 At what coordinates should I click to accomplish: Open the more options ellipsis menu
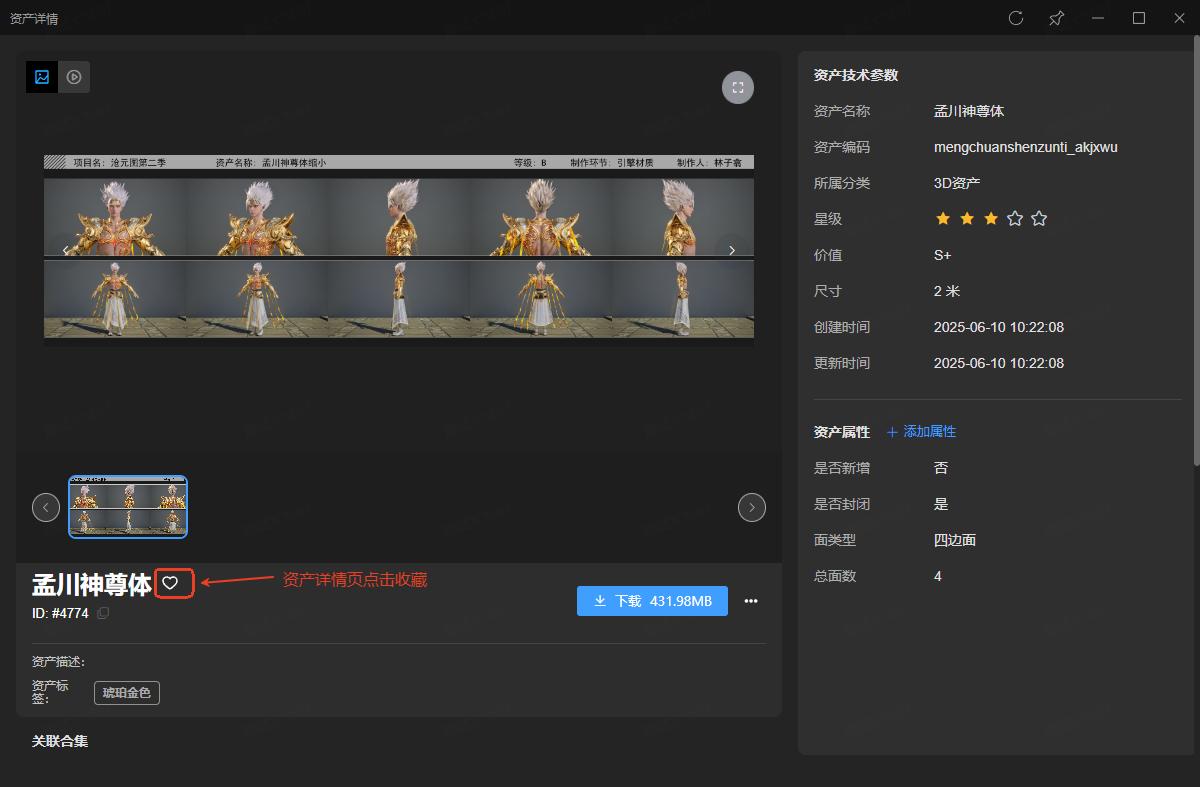[751, 601]
